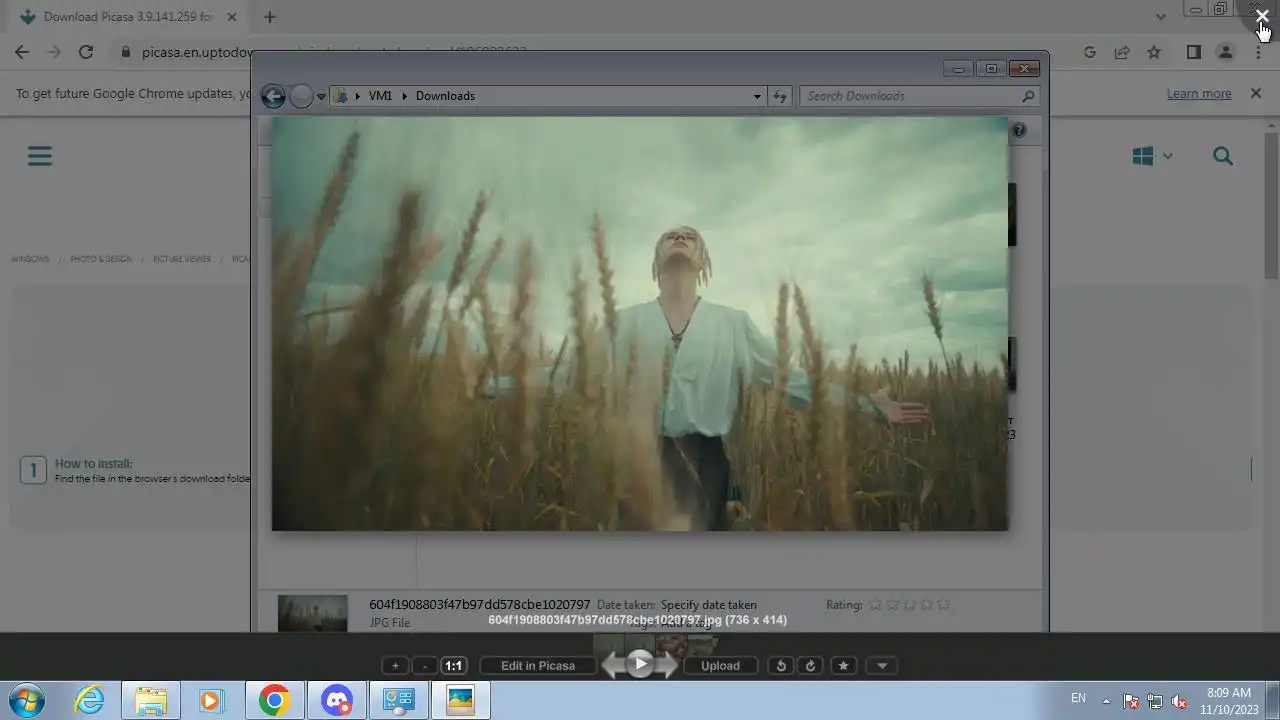The image size is (1280, 720).
Task: Open Chrome three-dot menu
Action: (1258, 52)
